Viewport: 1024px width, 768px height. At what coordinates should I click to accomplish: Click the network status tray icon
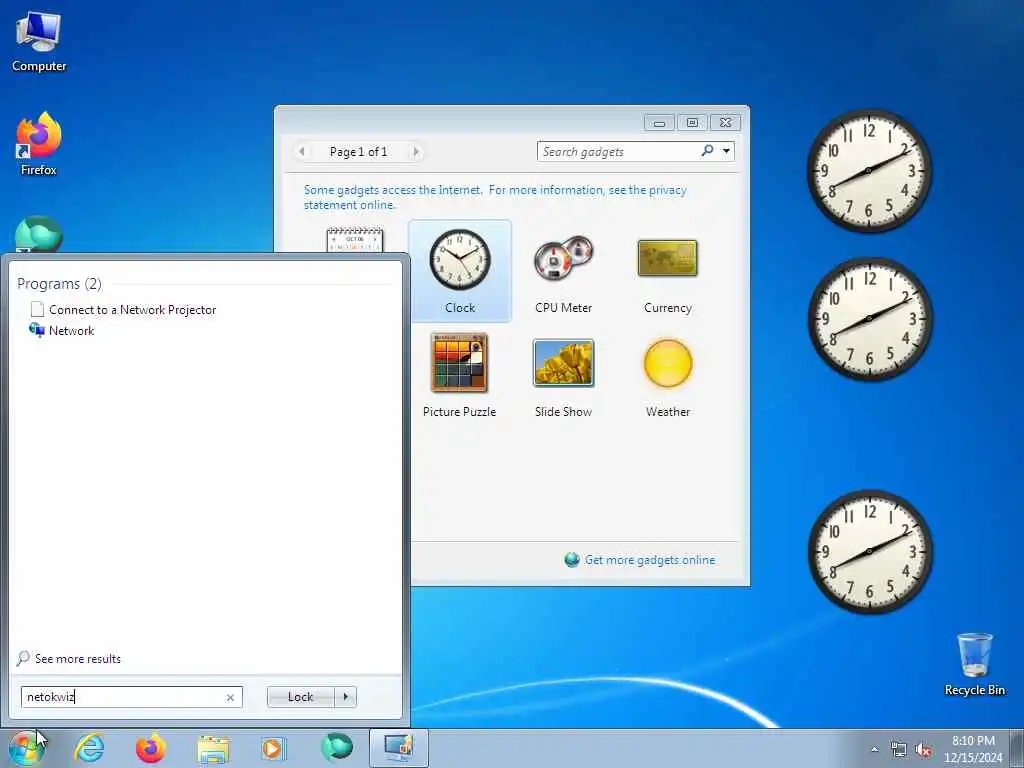[x=899, y=750]
